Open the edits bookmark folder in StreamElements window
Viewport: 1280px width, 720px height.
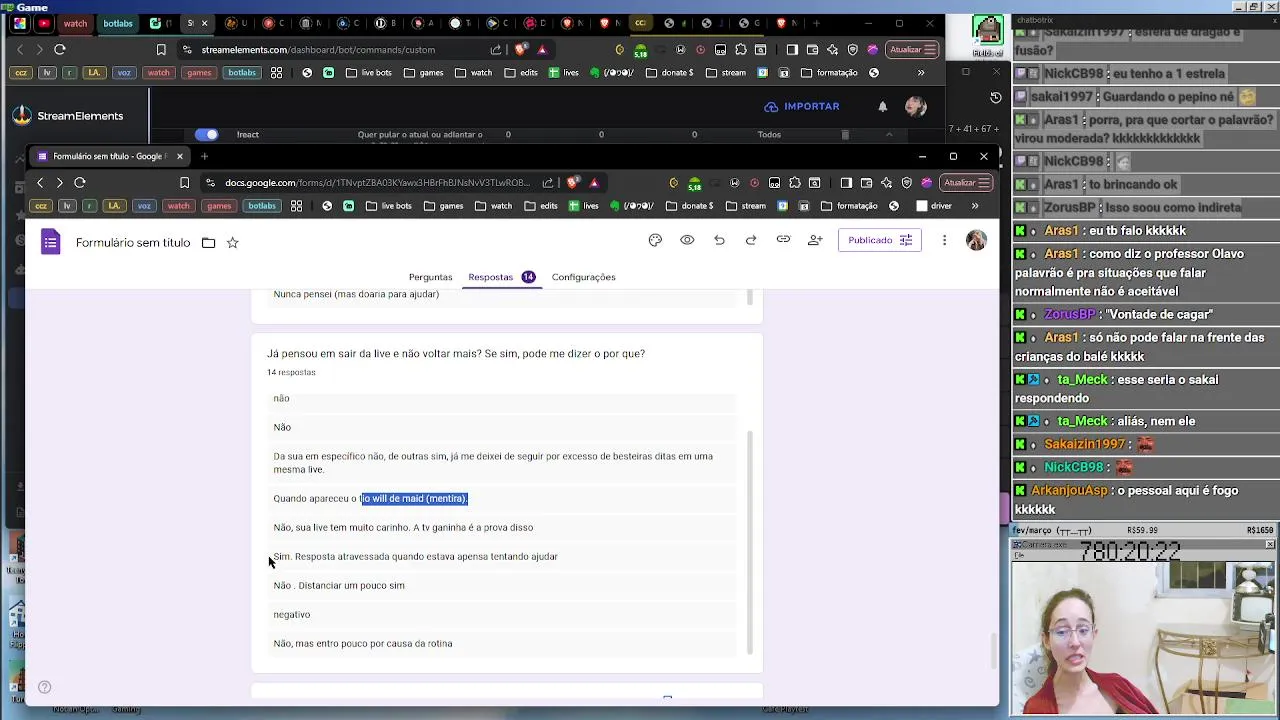[x=521, y=73]
